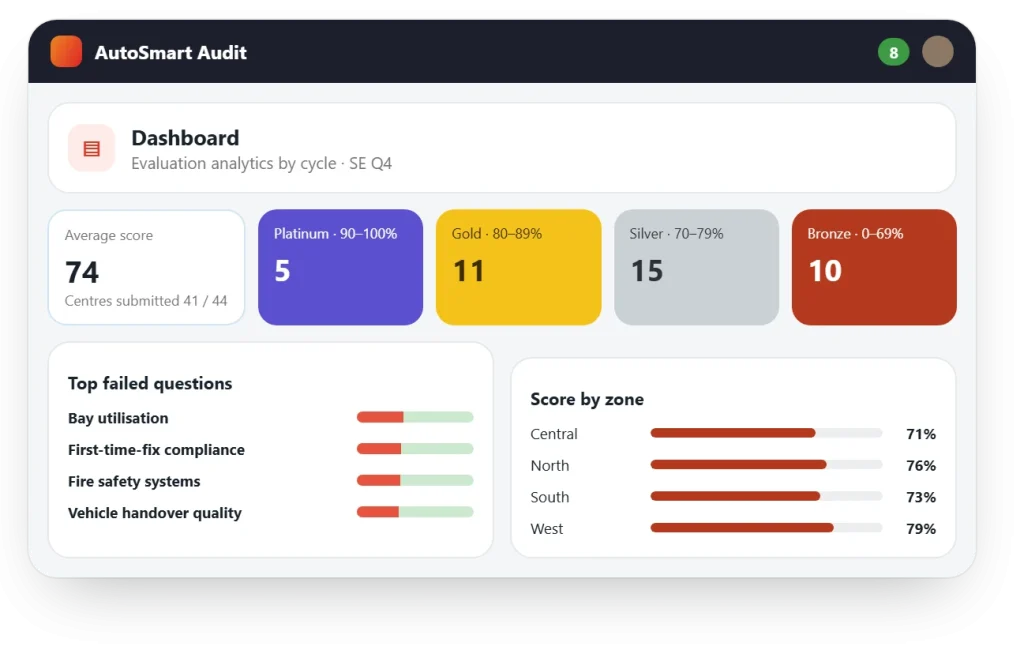
Task: Click the Silver count 15
Action: coord(647,271)
